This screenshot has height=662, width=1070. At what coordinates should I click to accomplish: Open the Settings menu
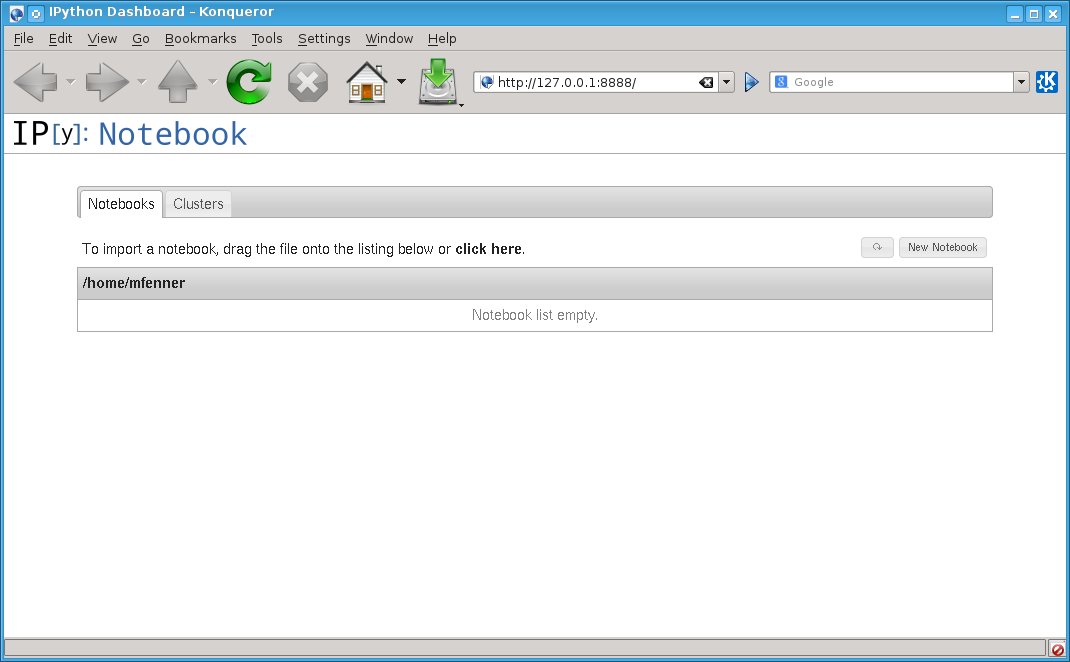coord(324,38)
